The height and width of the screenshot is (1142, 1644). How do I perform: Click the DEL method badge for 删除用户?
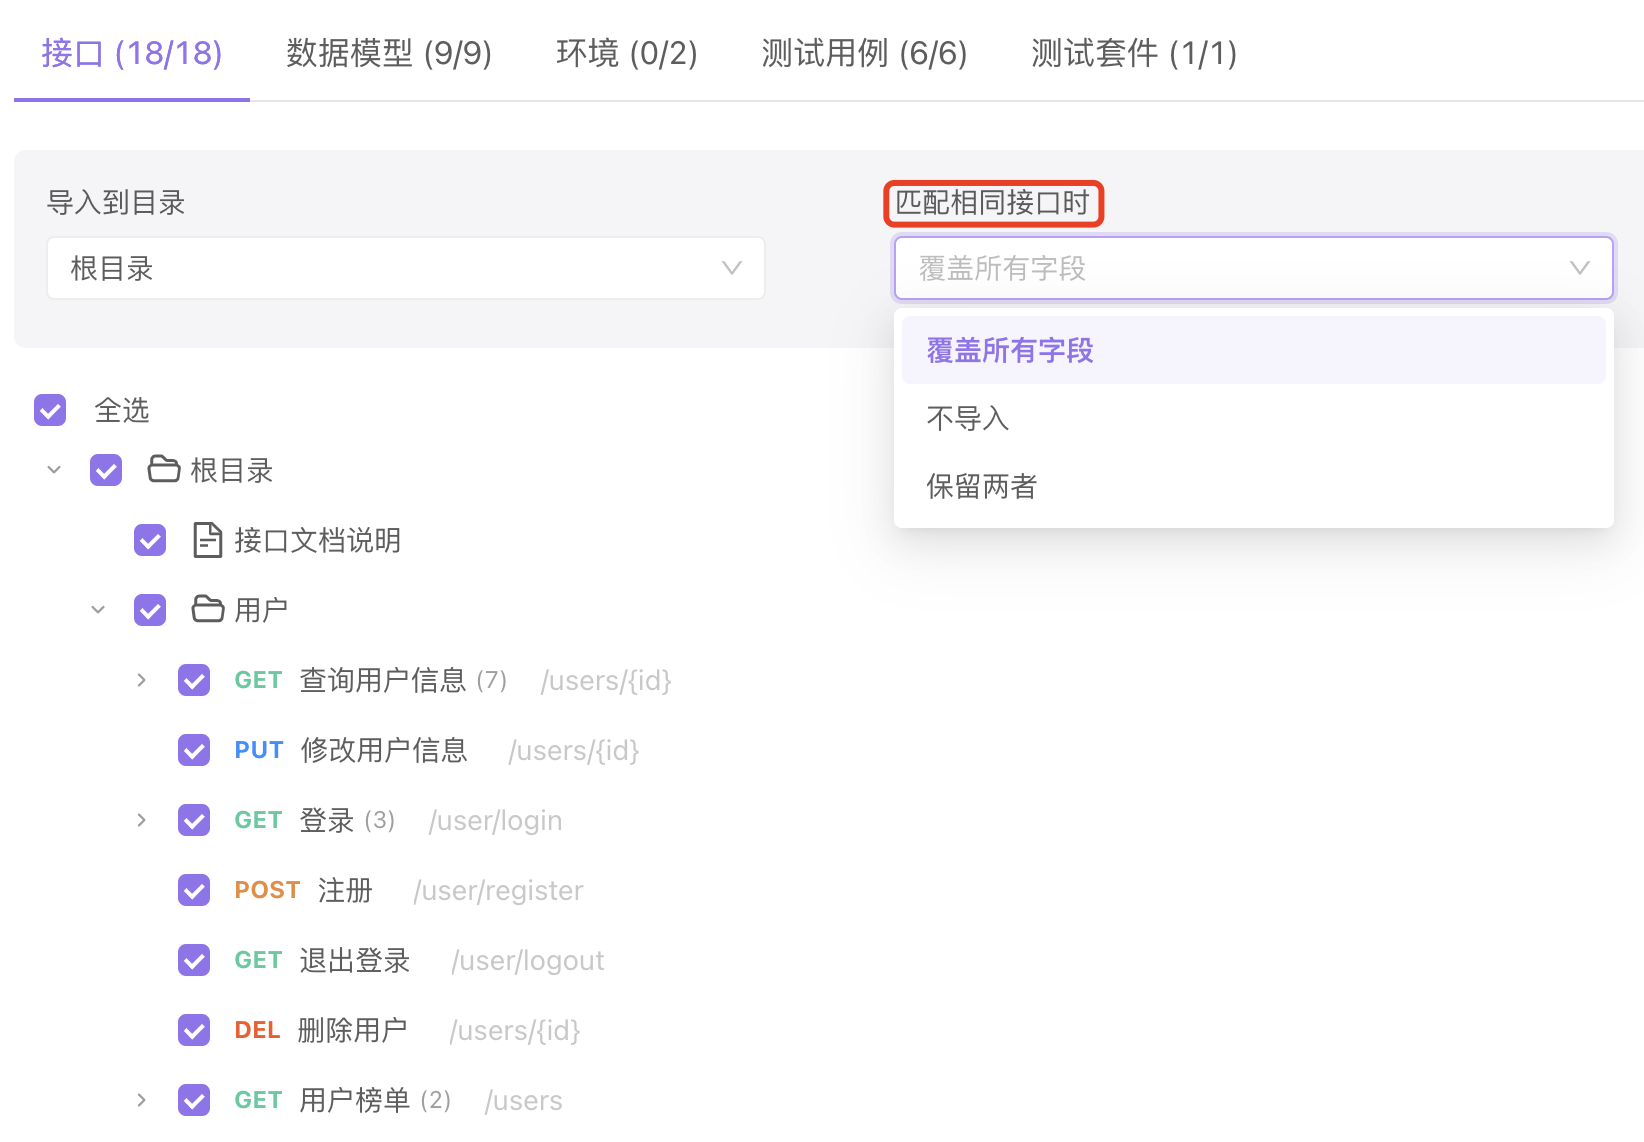[x=257, y=1030]
